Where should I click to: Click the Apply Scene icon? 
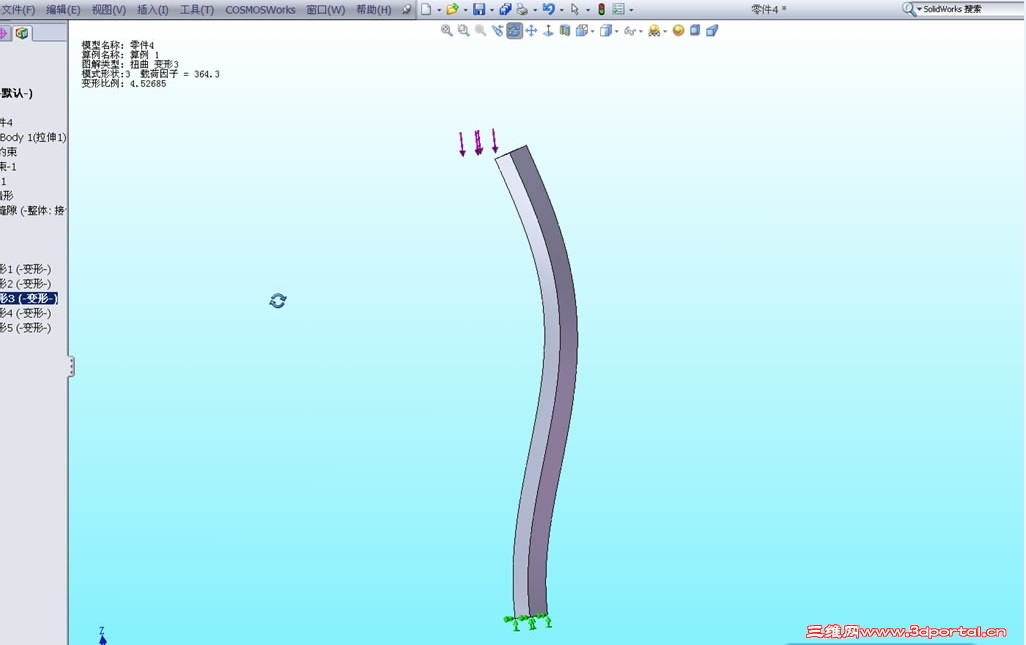click(654, 30)
